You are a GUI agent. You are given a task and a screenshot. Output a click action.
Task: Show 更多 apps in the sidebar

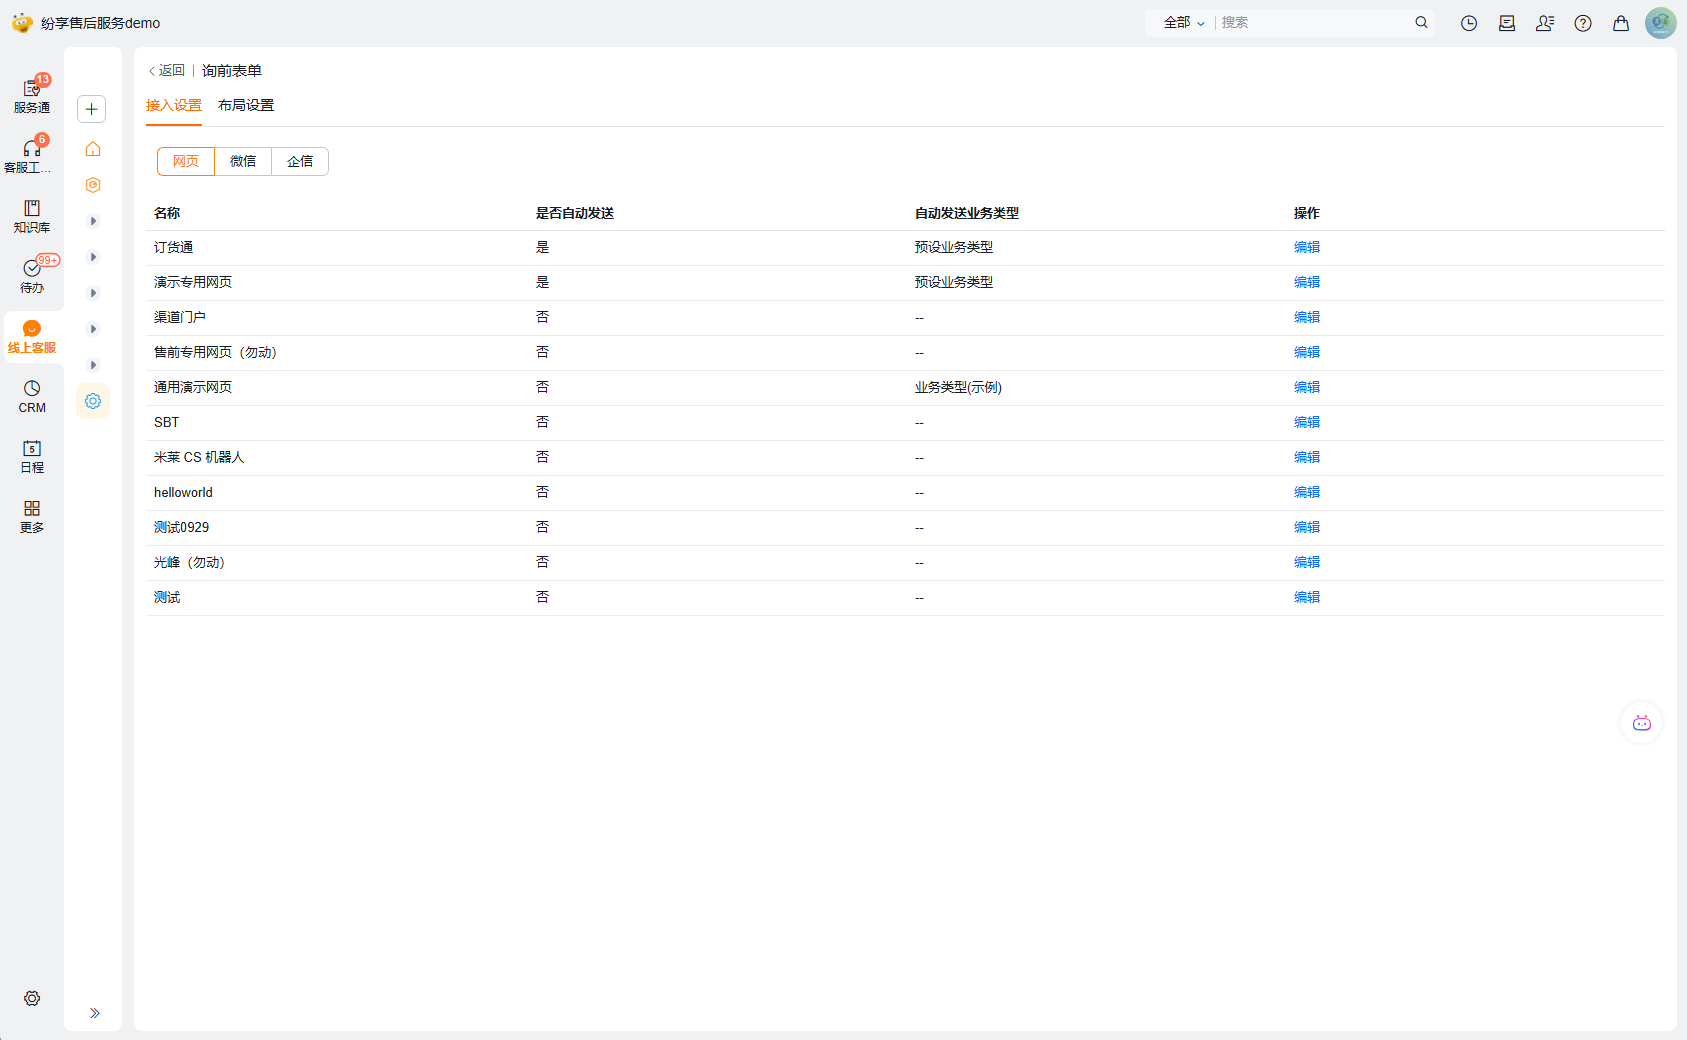tap(32, 516)
